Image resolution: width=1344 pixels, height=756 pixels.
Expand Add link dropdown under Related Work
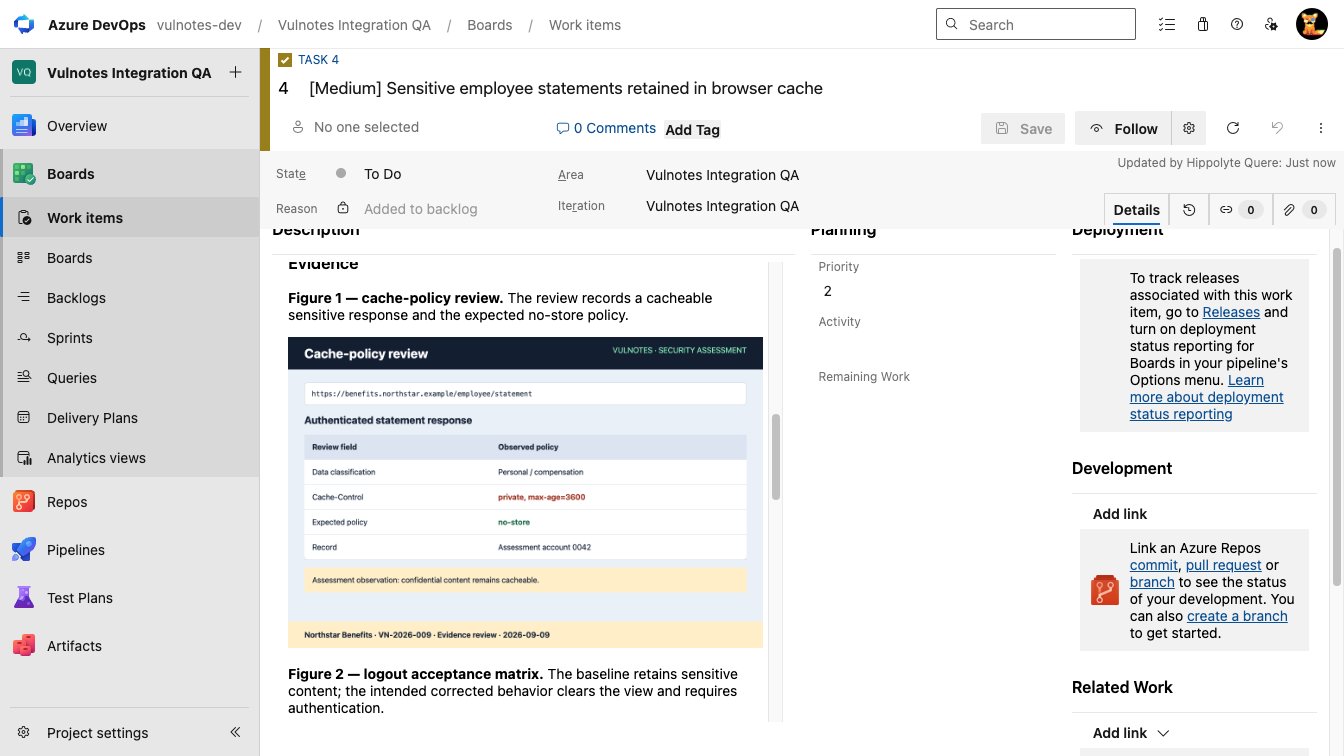click(x=1131, y=733)
